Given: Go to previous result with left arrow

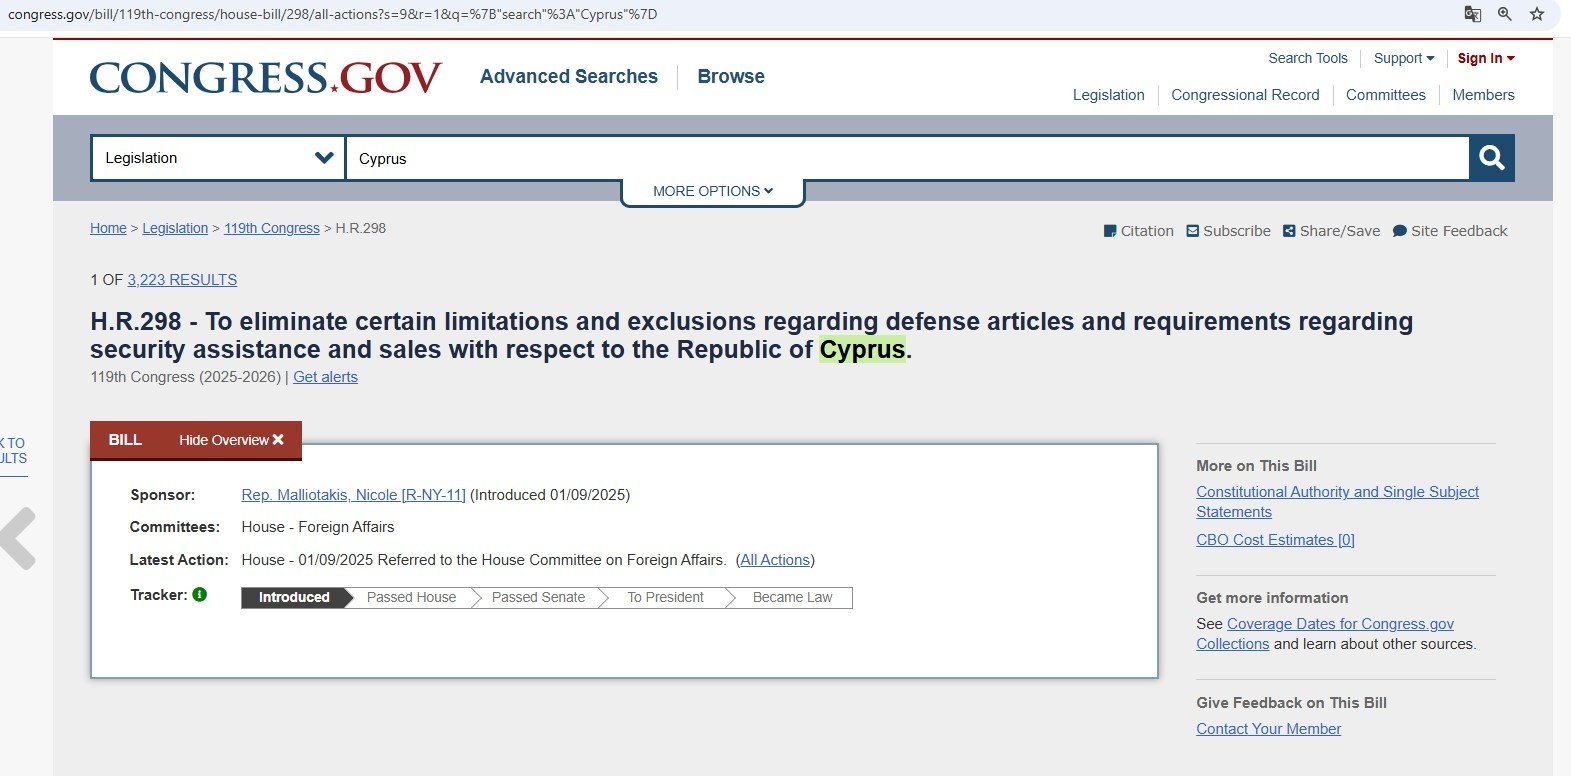Looking at the screenshot, I should tap(18, 538).
